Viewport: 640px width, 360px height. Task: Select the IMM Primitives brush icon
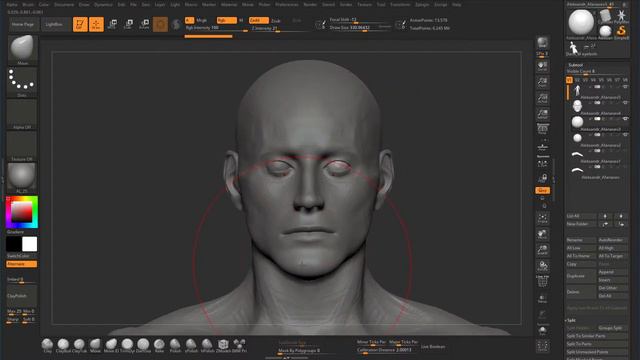[x=239, y=345]
